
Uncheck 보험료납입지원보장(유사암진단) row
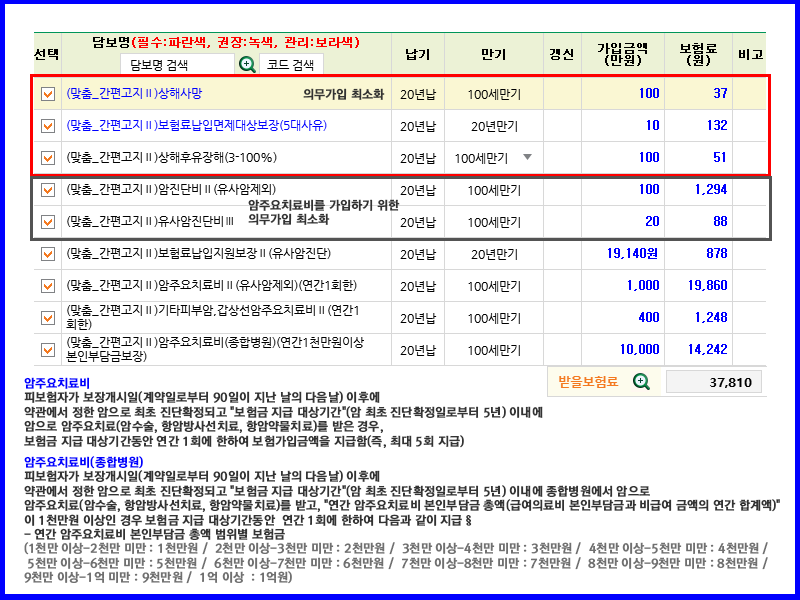[49, 254]
